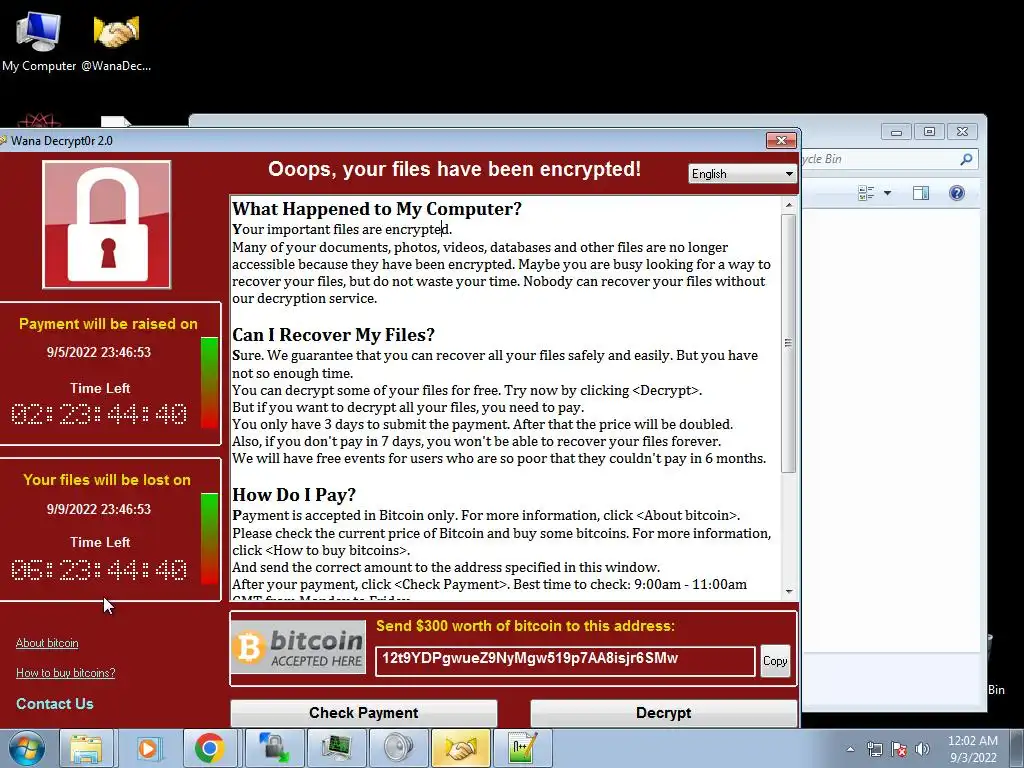The width and height of the screenshot is (1024, 768).
Task: Open the English language dropdown
Action: click(743, 174)
